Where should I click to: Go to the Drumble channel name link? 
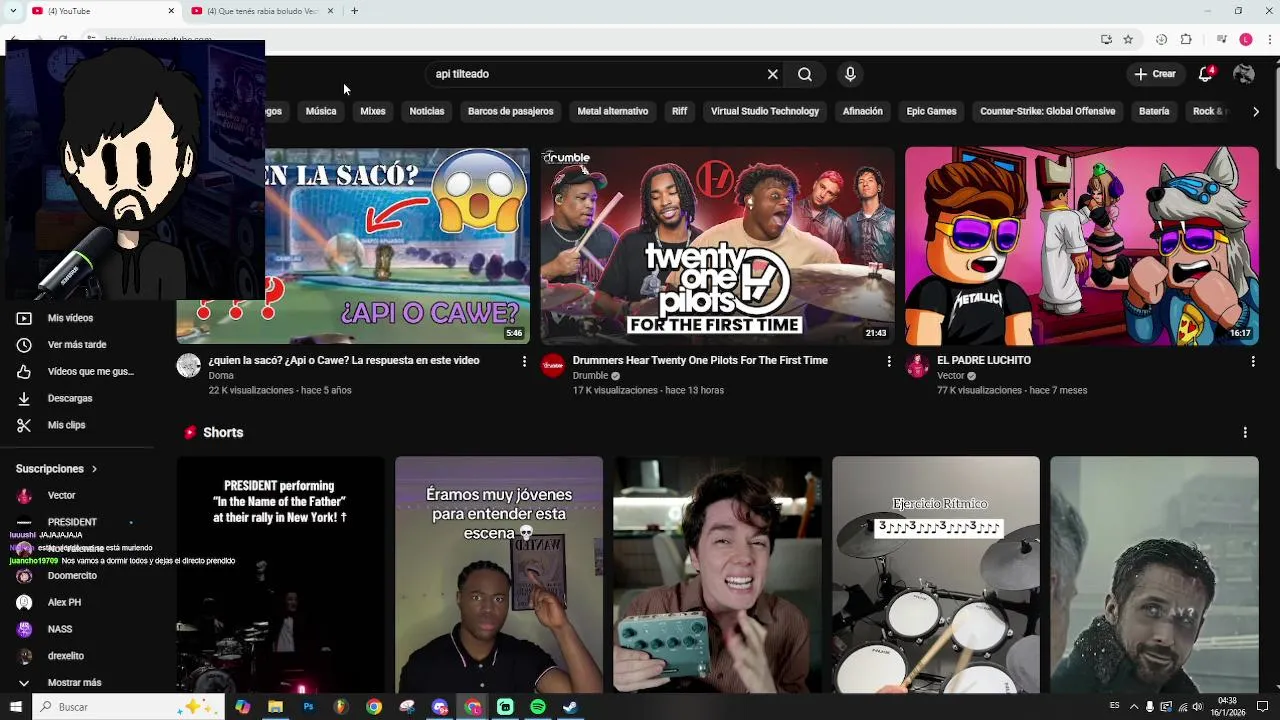click(x=590, y=376)
